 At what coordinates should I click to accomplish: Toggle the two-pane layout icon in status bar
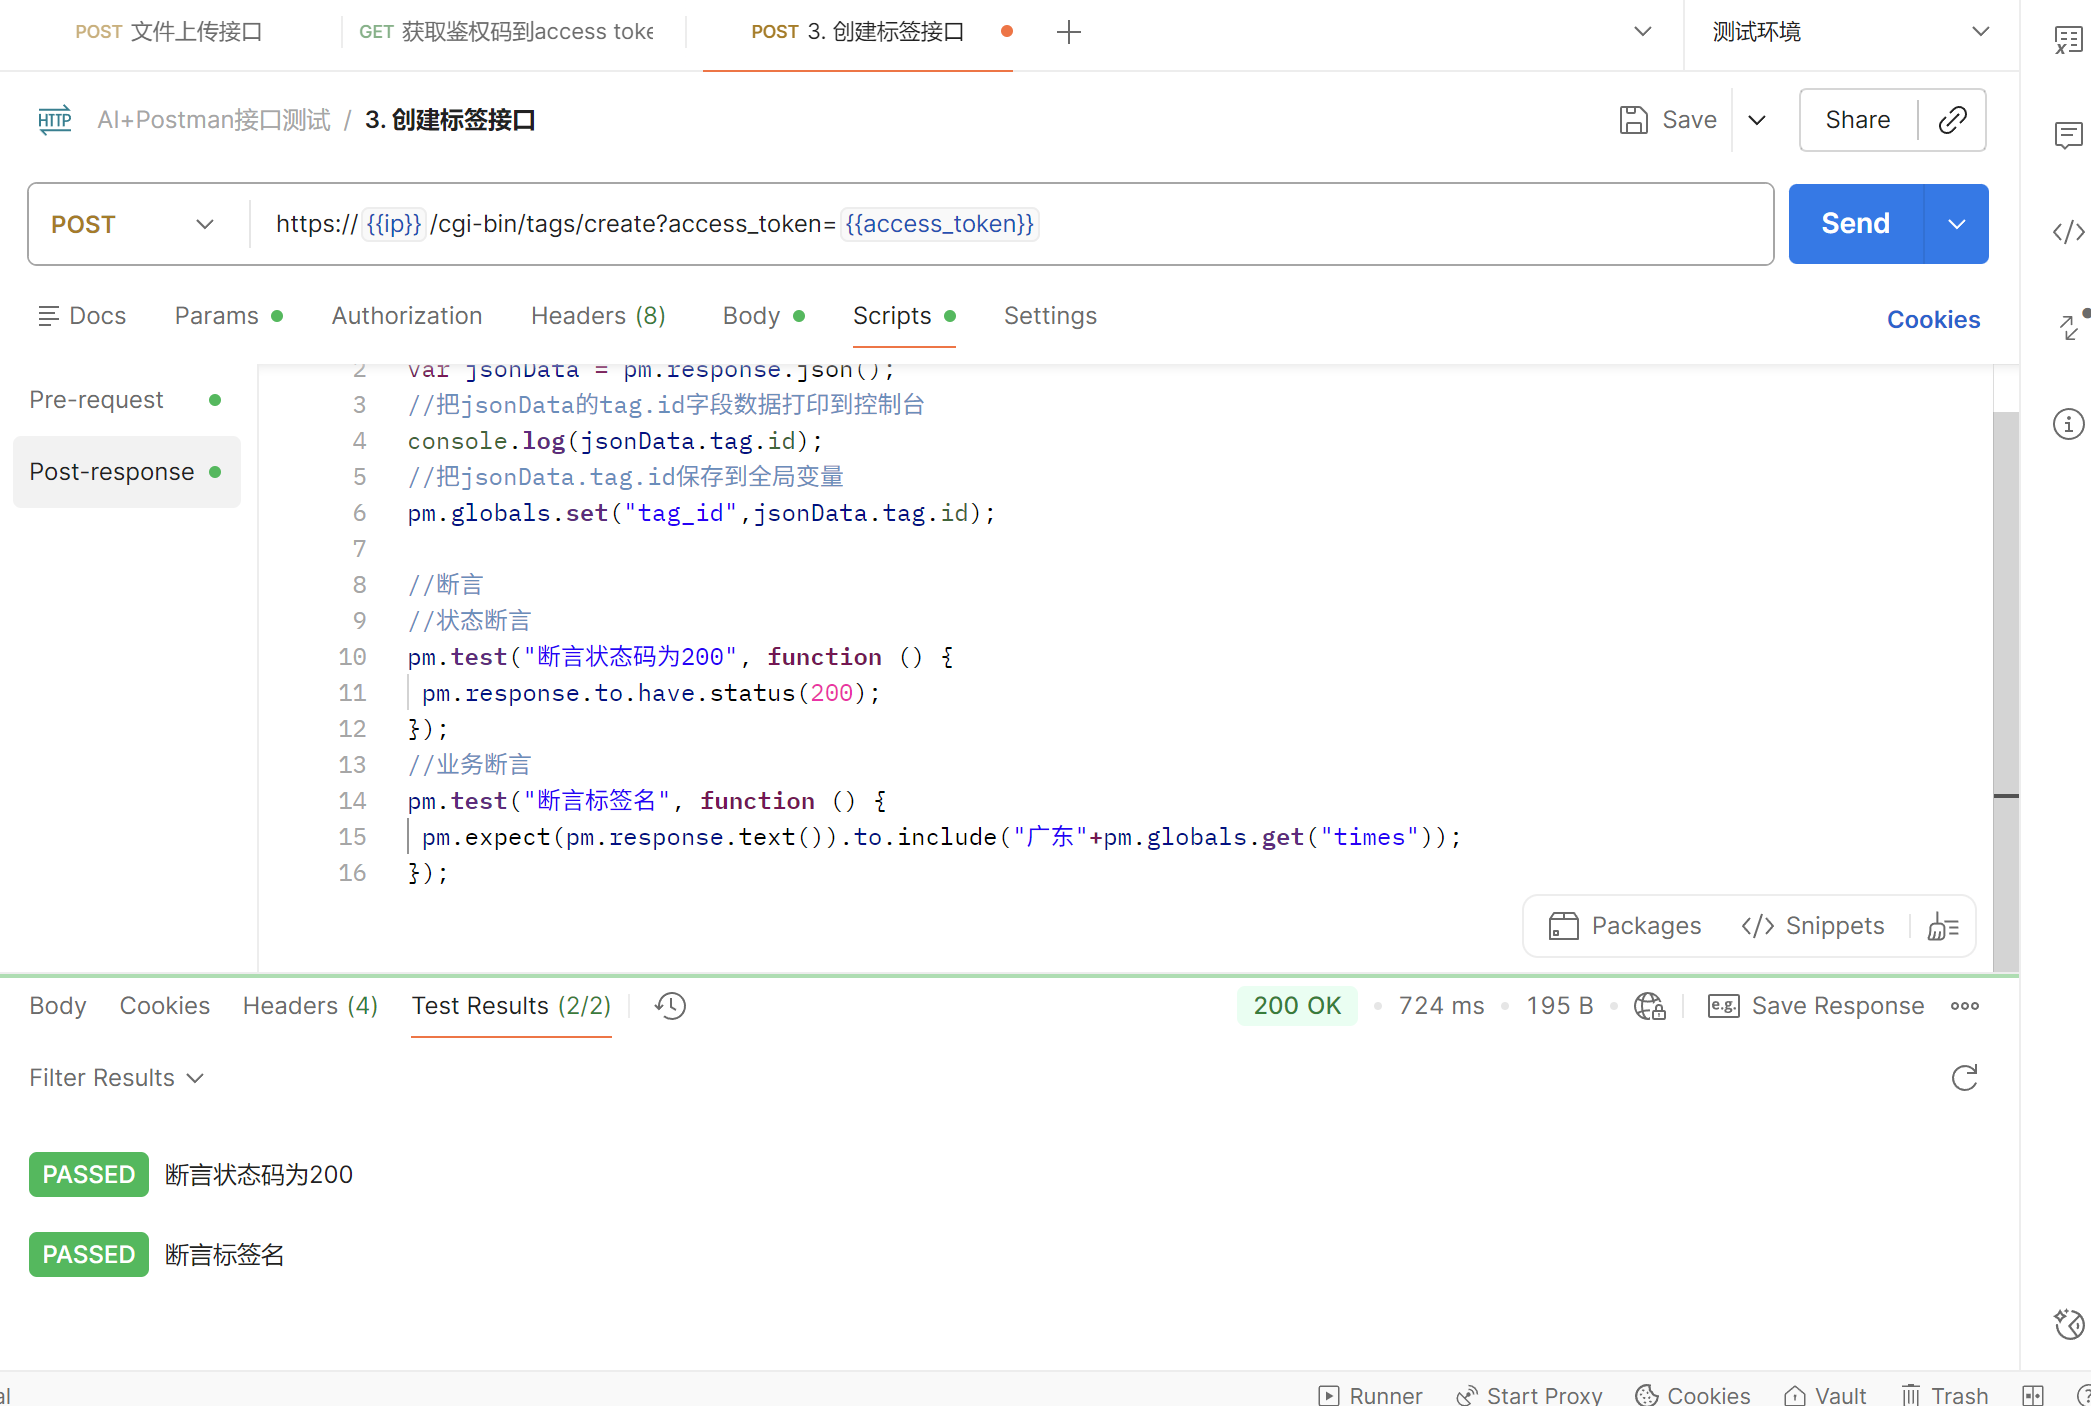[x=2033, y=1394]
